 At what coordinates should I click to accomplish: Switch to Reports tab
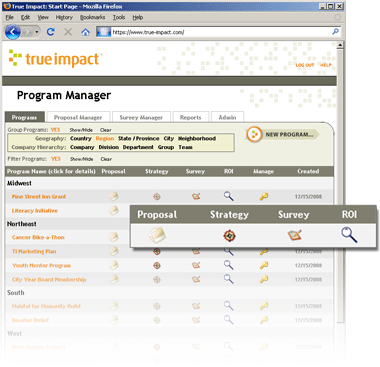191,117
